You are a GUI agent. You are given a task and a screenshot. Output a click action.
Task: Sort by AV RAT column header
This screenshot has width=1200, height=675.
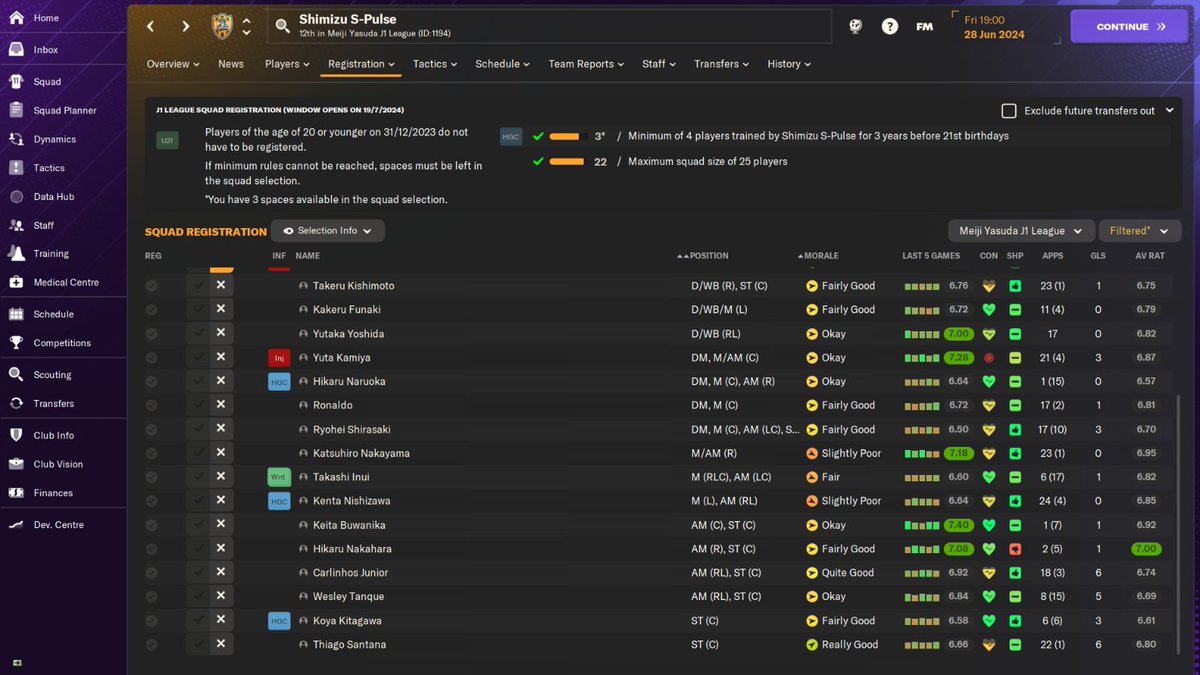click(1149, 257)
